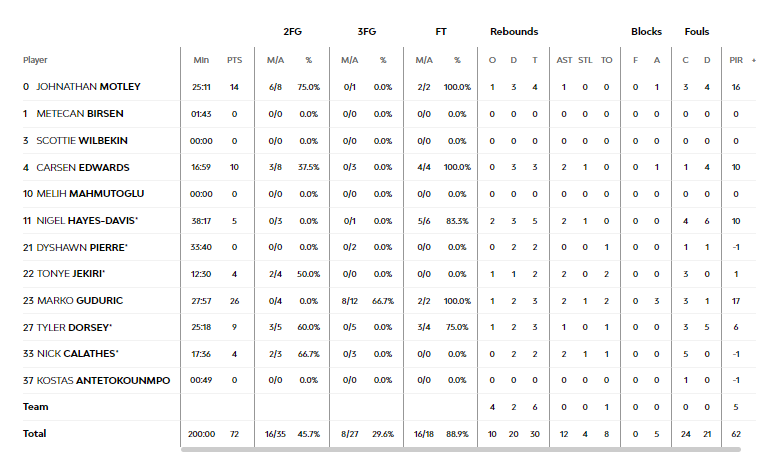Screen dimensions: 758x452
Task: Open Nick Calathes player link
Action: click(x=77, y=354)
